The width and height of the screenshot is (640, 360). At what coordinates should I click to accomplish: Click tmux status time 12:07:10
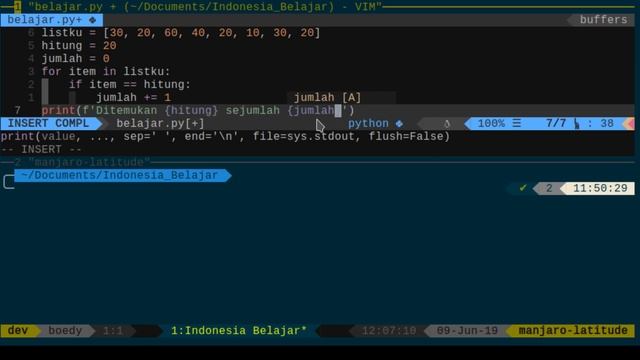(389, 330)
